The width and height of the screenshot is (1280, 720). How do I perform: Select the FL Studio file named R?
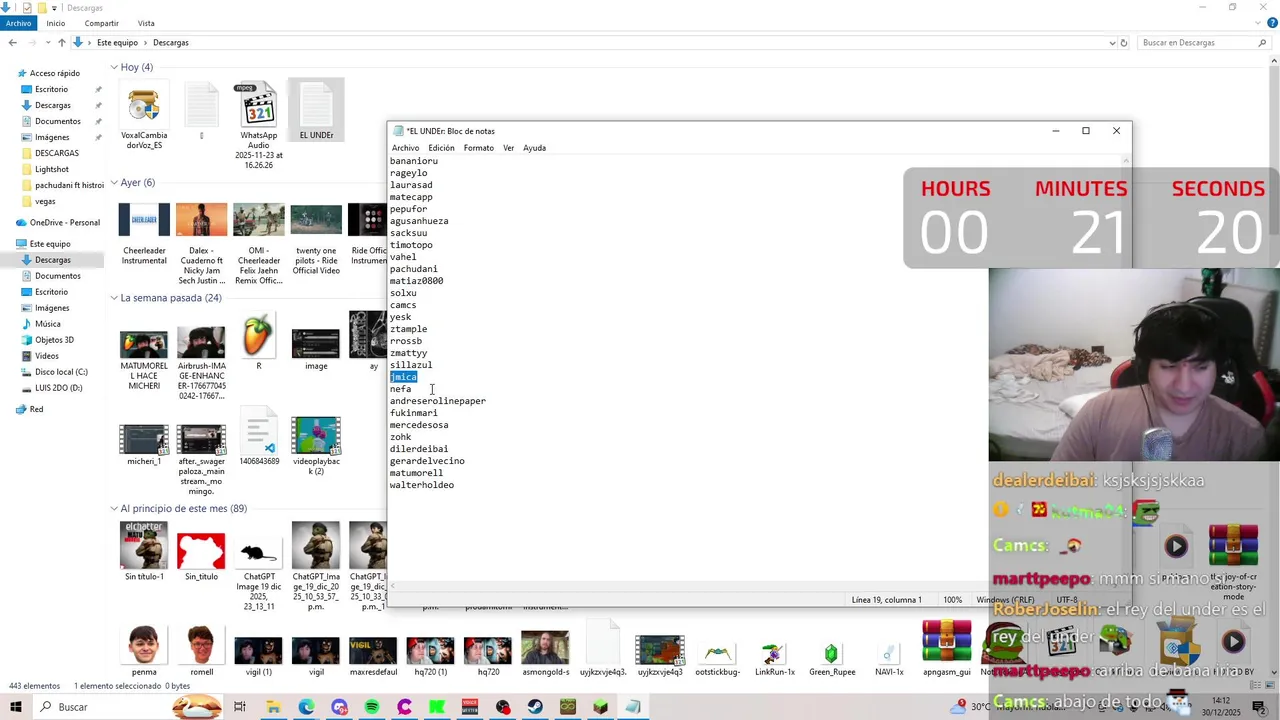(x=258, y=342)
